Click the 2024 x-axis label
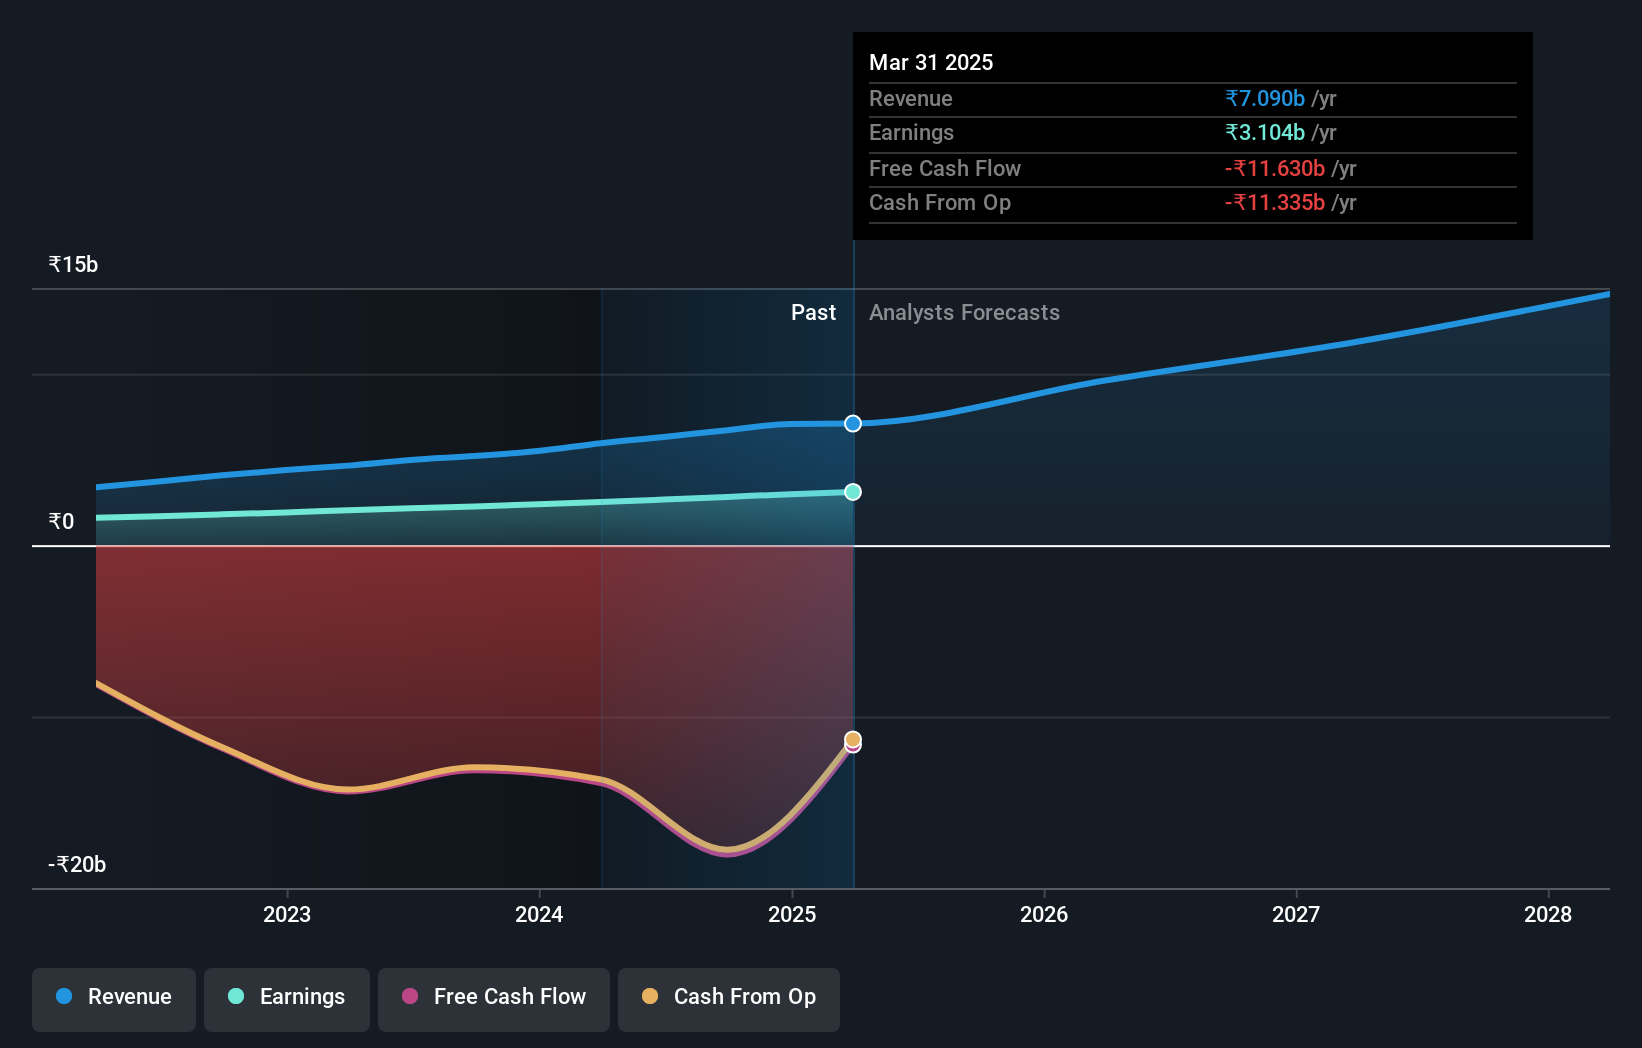 (x=539, y=914)
